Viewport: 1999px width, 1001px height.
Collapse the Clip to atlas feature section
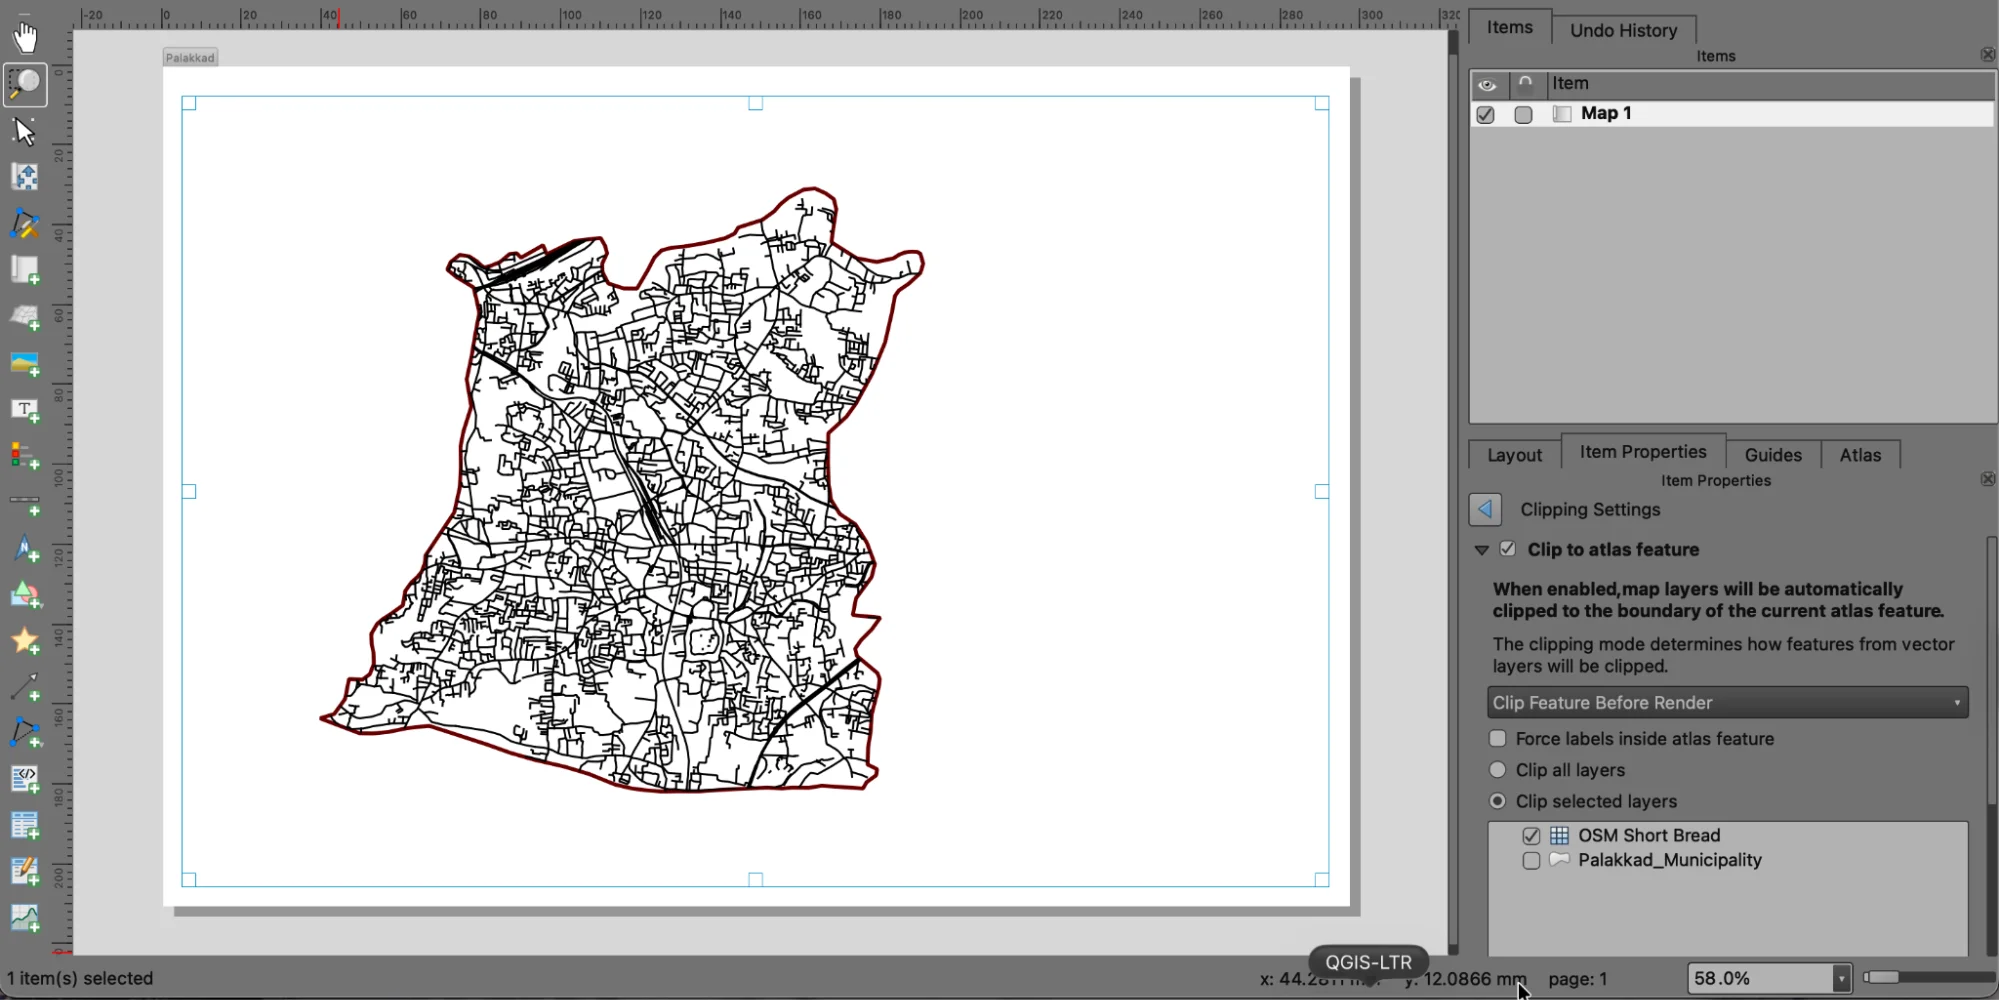[1481, 549]
